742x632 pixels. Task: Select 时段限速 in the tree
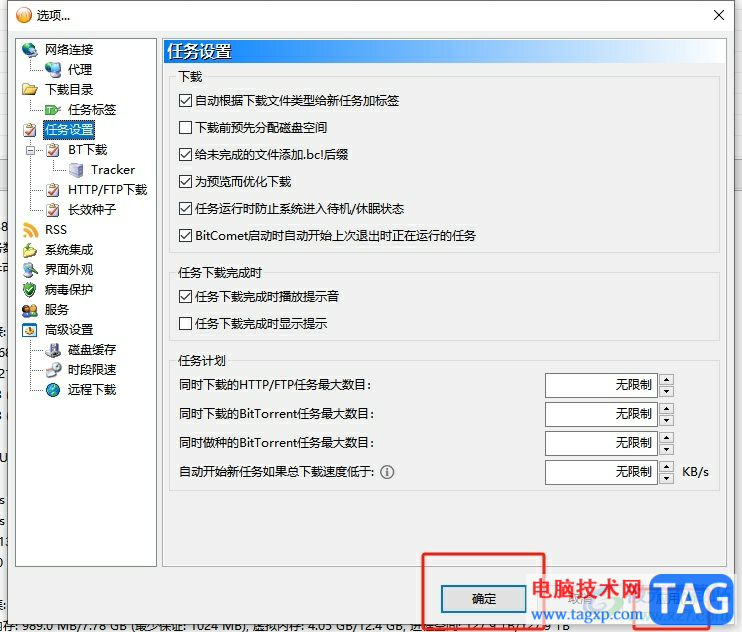92,370
